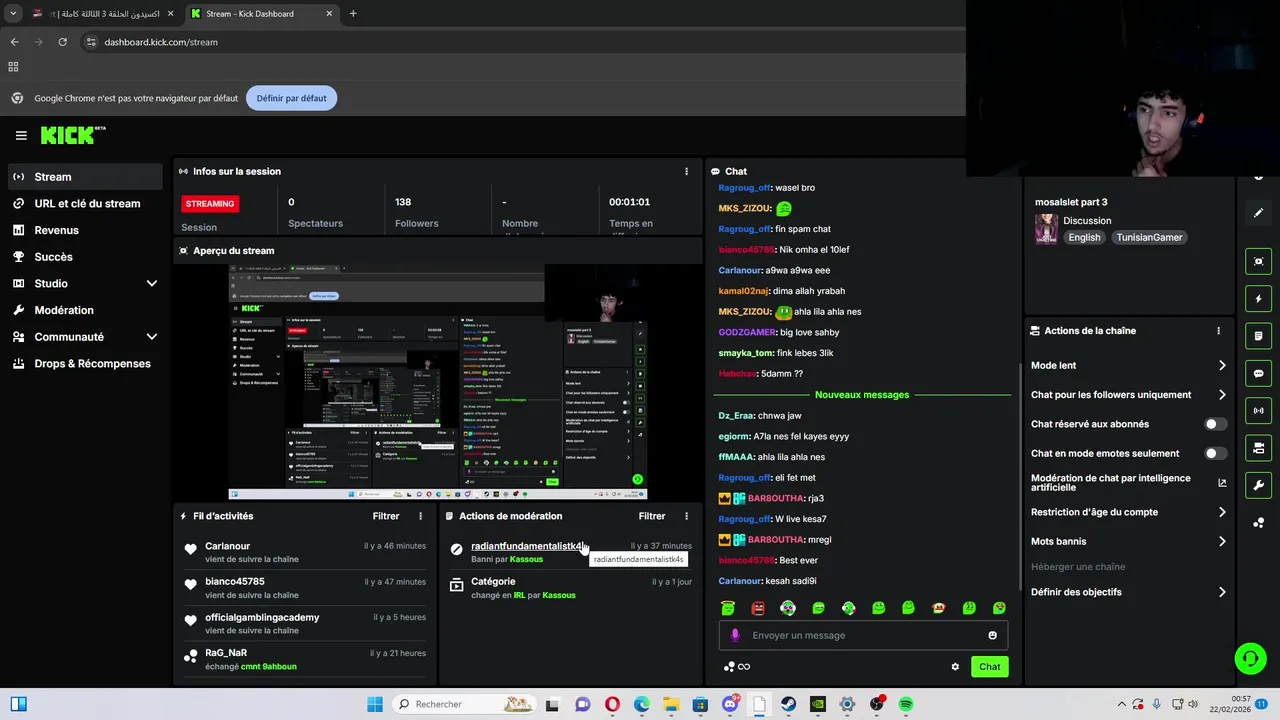Open the green headset support button
The width and height of the screenshot is (1280, 720).
[1250, 658]
